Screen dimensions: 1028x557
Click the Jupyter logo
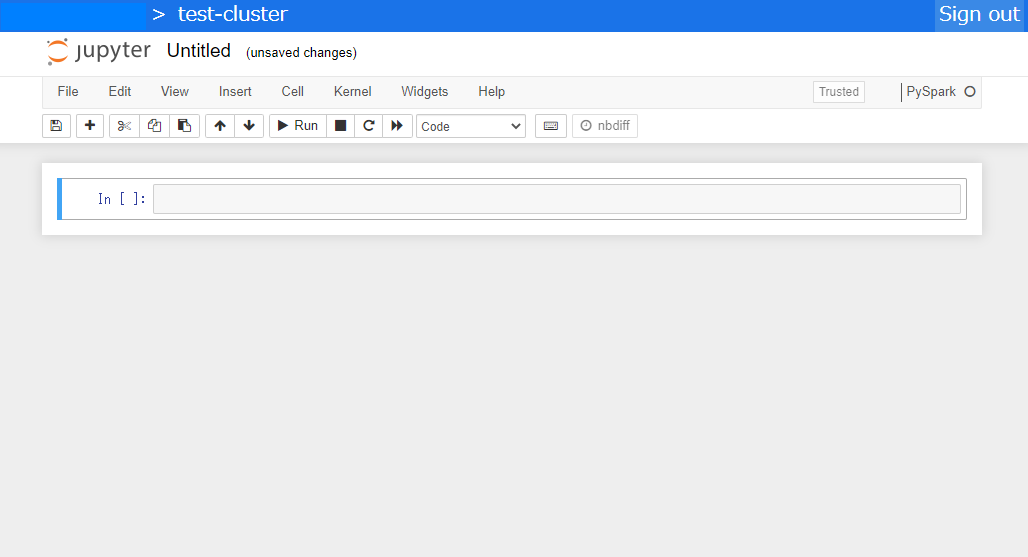coord(98,51)
